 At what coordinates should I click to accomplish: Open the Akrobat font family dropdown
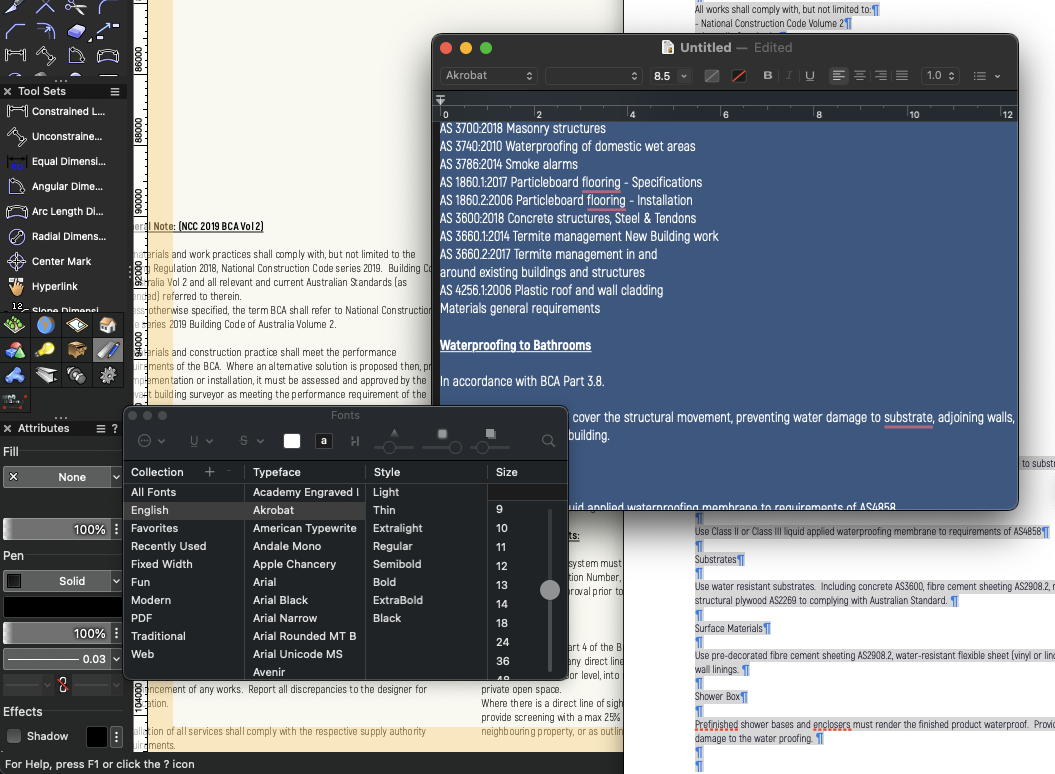click(x=489, y=76)
